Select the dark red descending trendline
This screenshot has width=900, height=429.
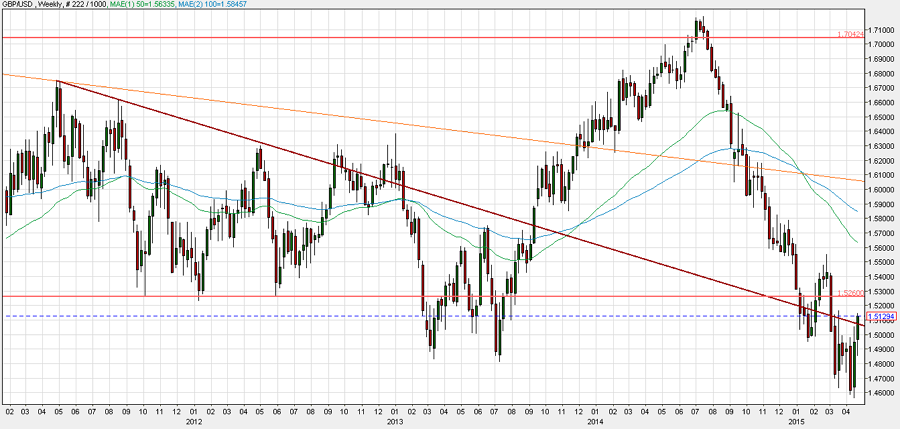tap(459, 203)
